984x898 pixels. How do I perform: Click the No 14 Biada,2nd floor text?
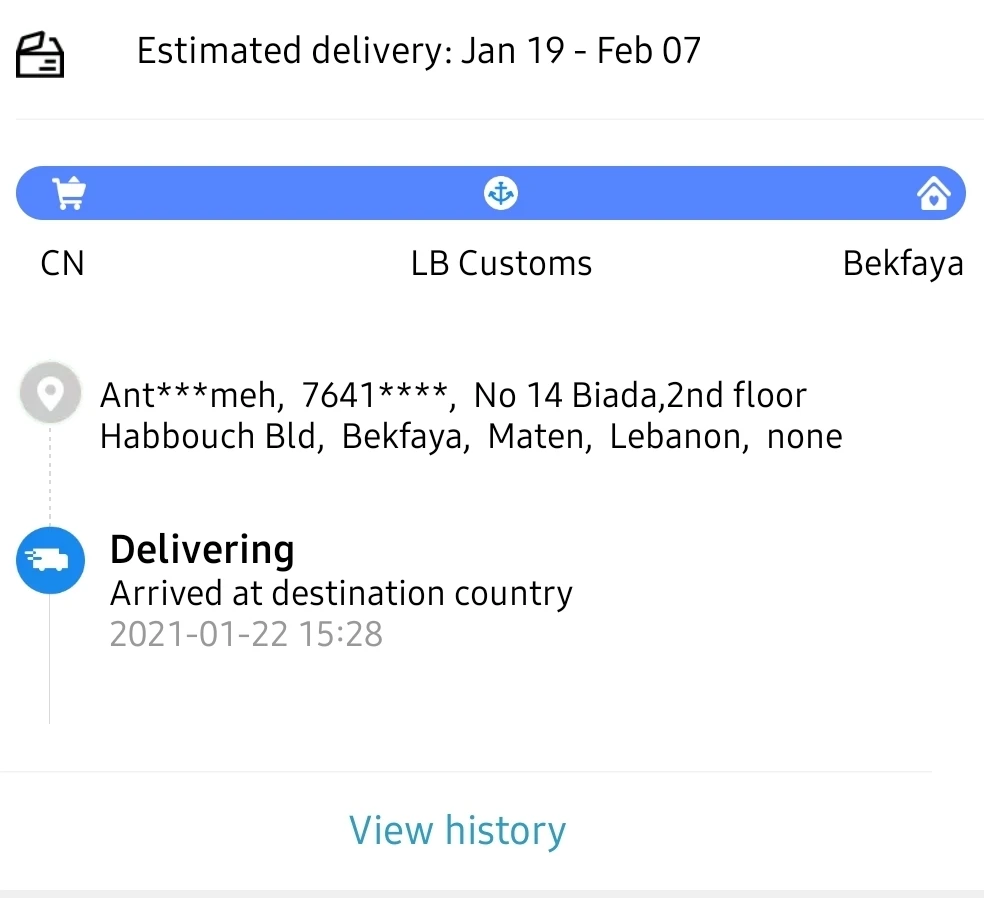click(640, 396)
